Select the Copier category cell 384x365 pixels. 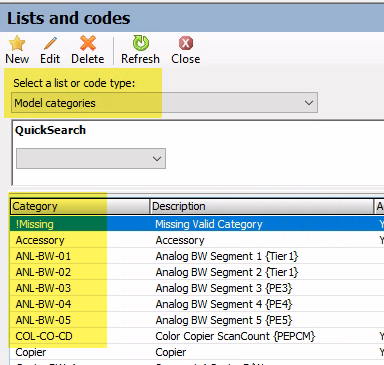[x=31, y=352]
